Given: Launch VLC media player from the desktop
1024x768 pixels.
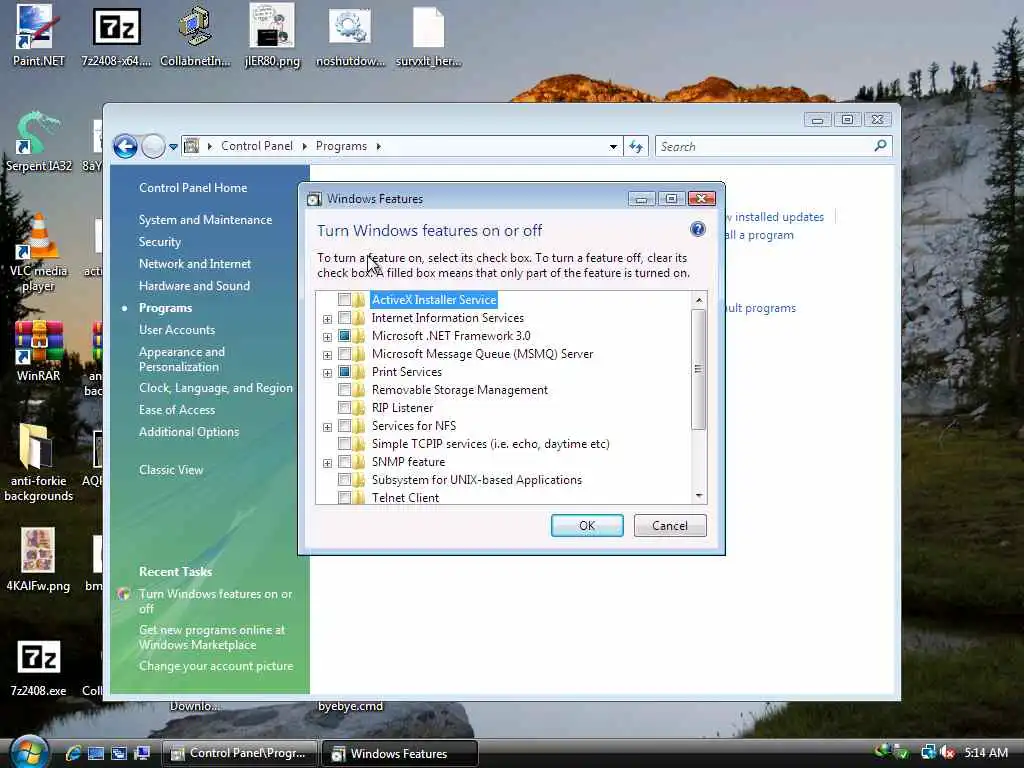Looking at the screenshot, I should click(x=38, y=251).
